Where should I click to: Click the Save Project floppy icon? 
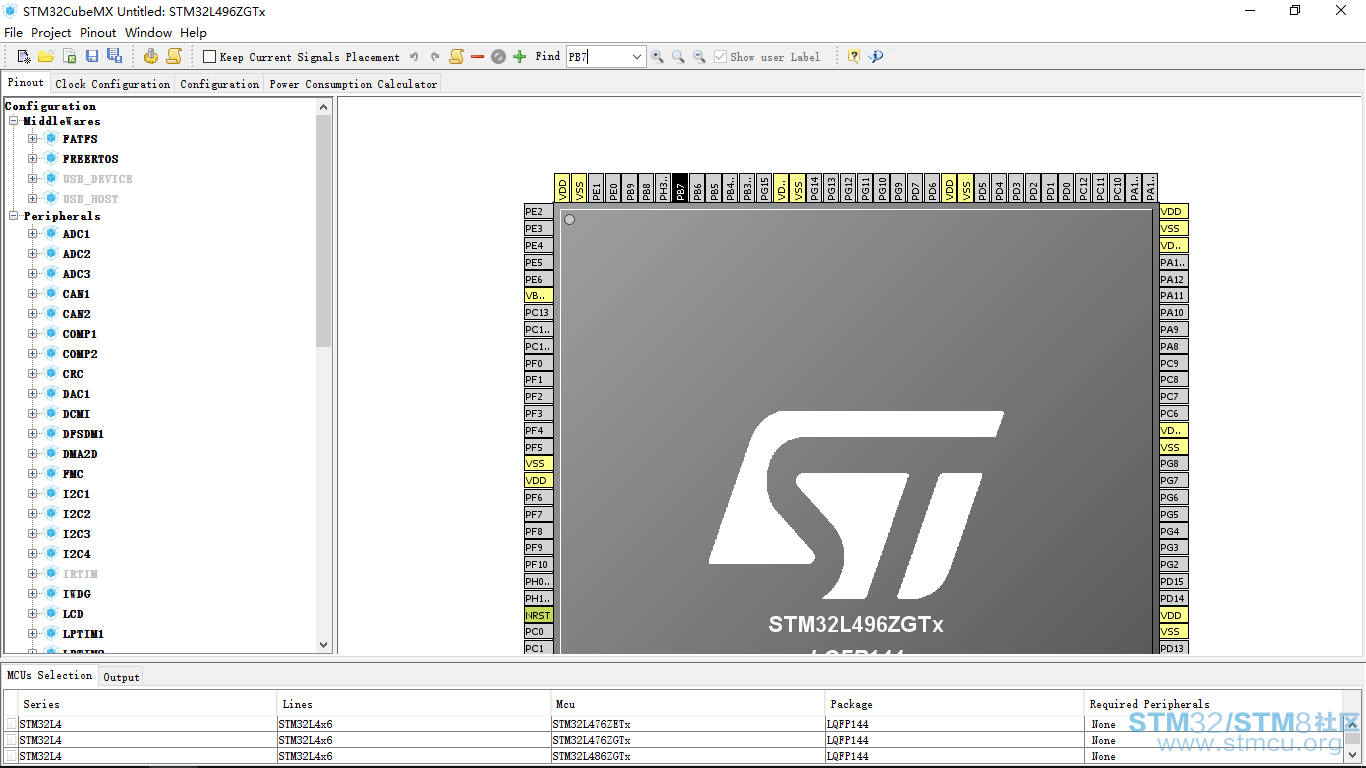coord(92,57)
